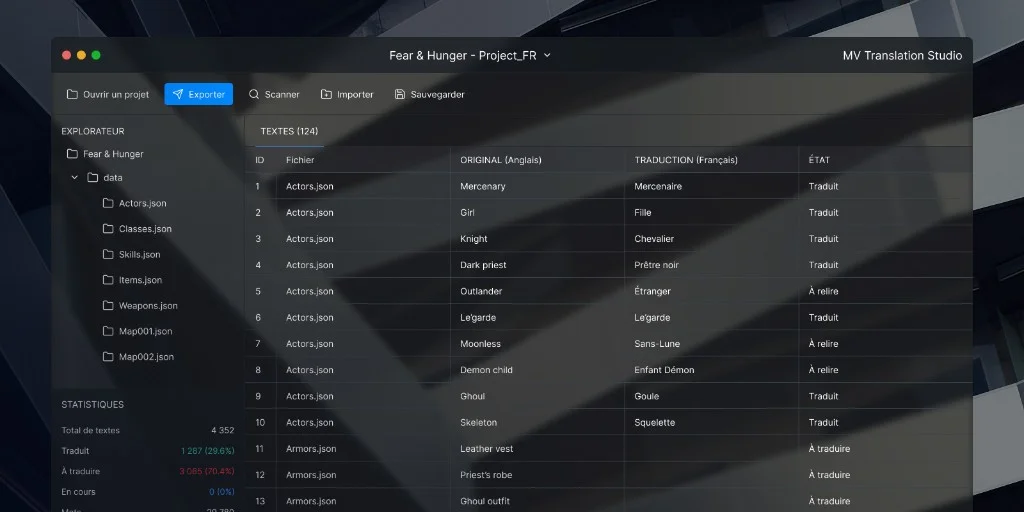Image resolution: width=1024 pixels, height=512 pixels.
Task: Click the Ouvrir un projet button
Action: pos(108,94)
